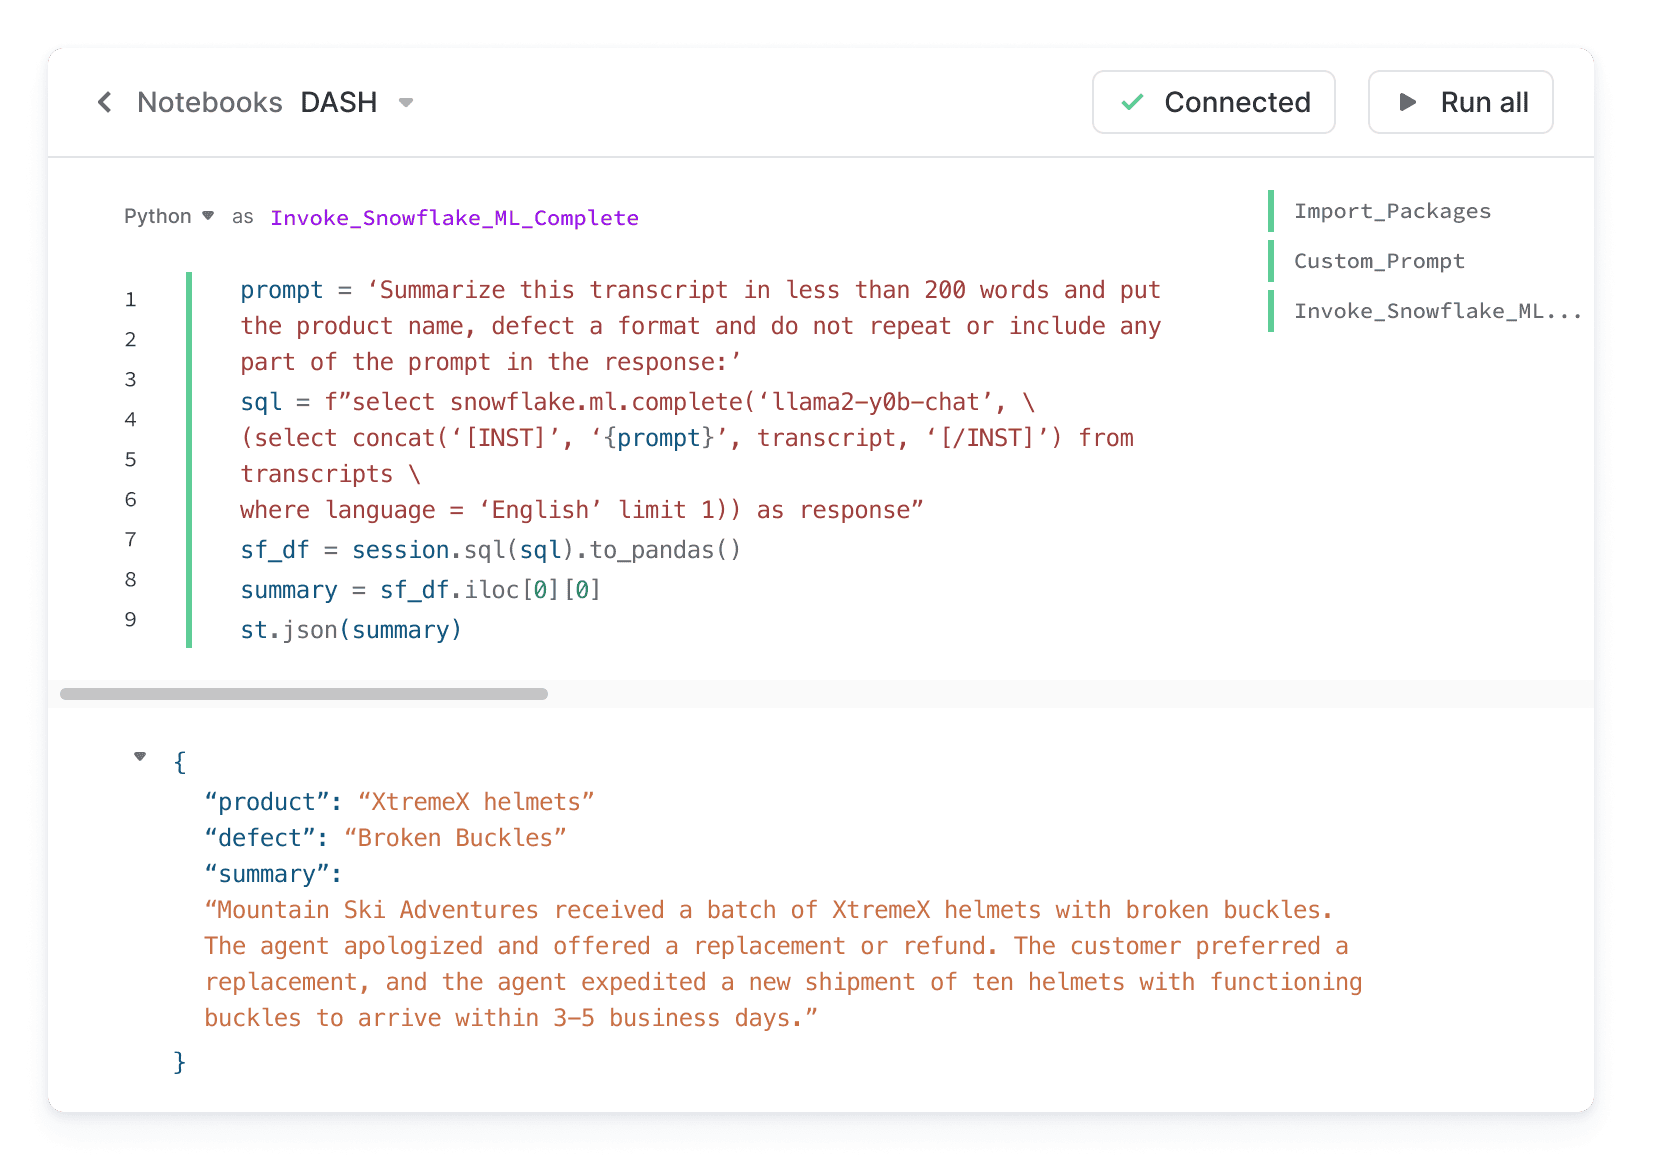Click the output text starting "Mountain Ski Adventures"

click(783, 964)
